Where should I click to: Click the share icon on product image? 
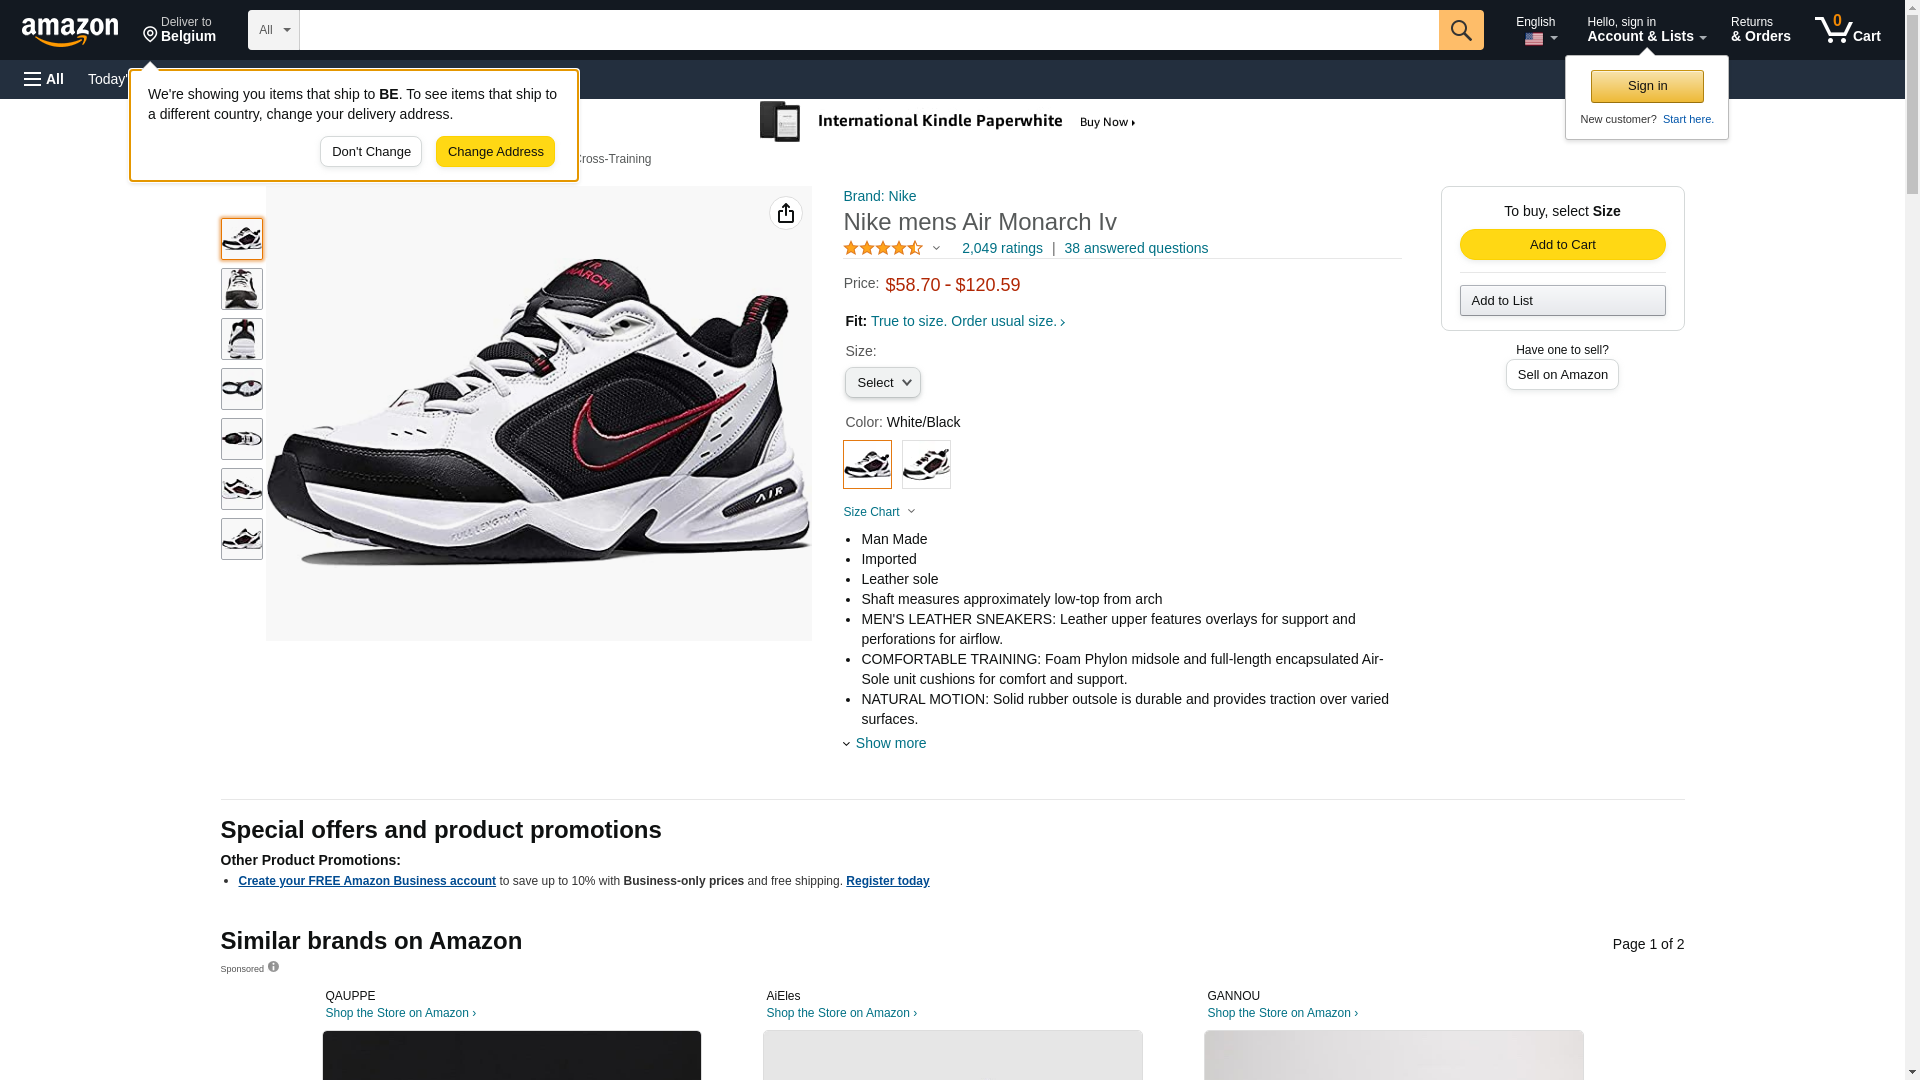[x=786, y=213]
